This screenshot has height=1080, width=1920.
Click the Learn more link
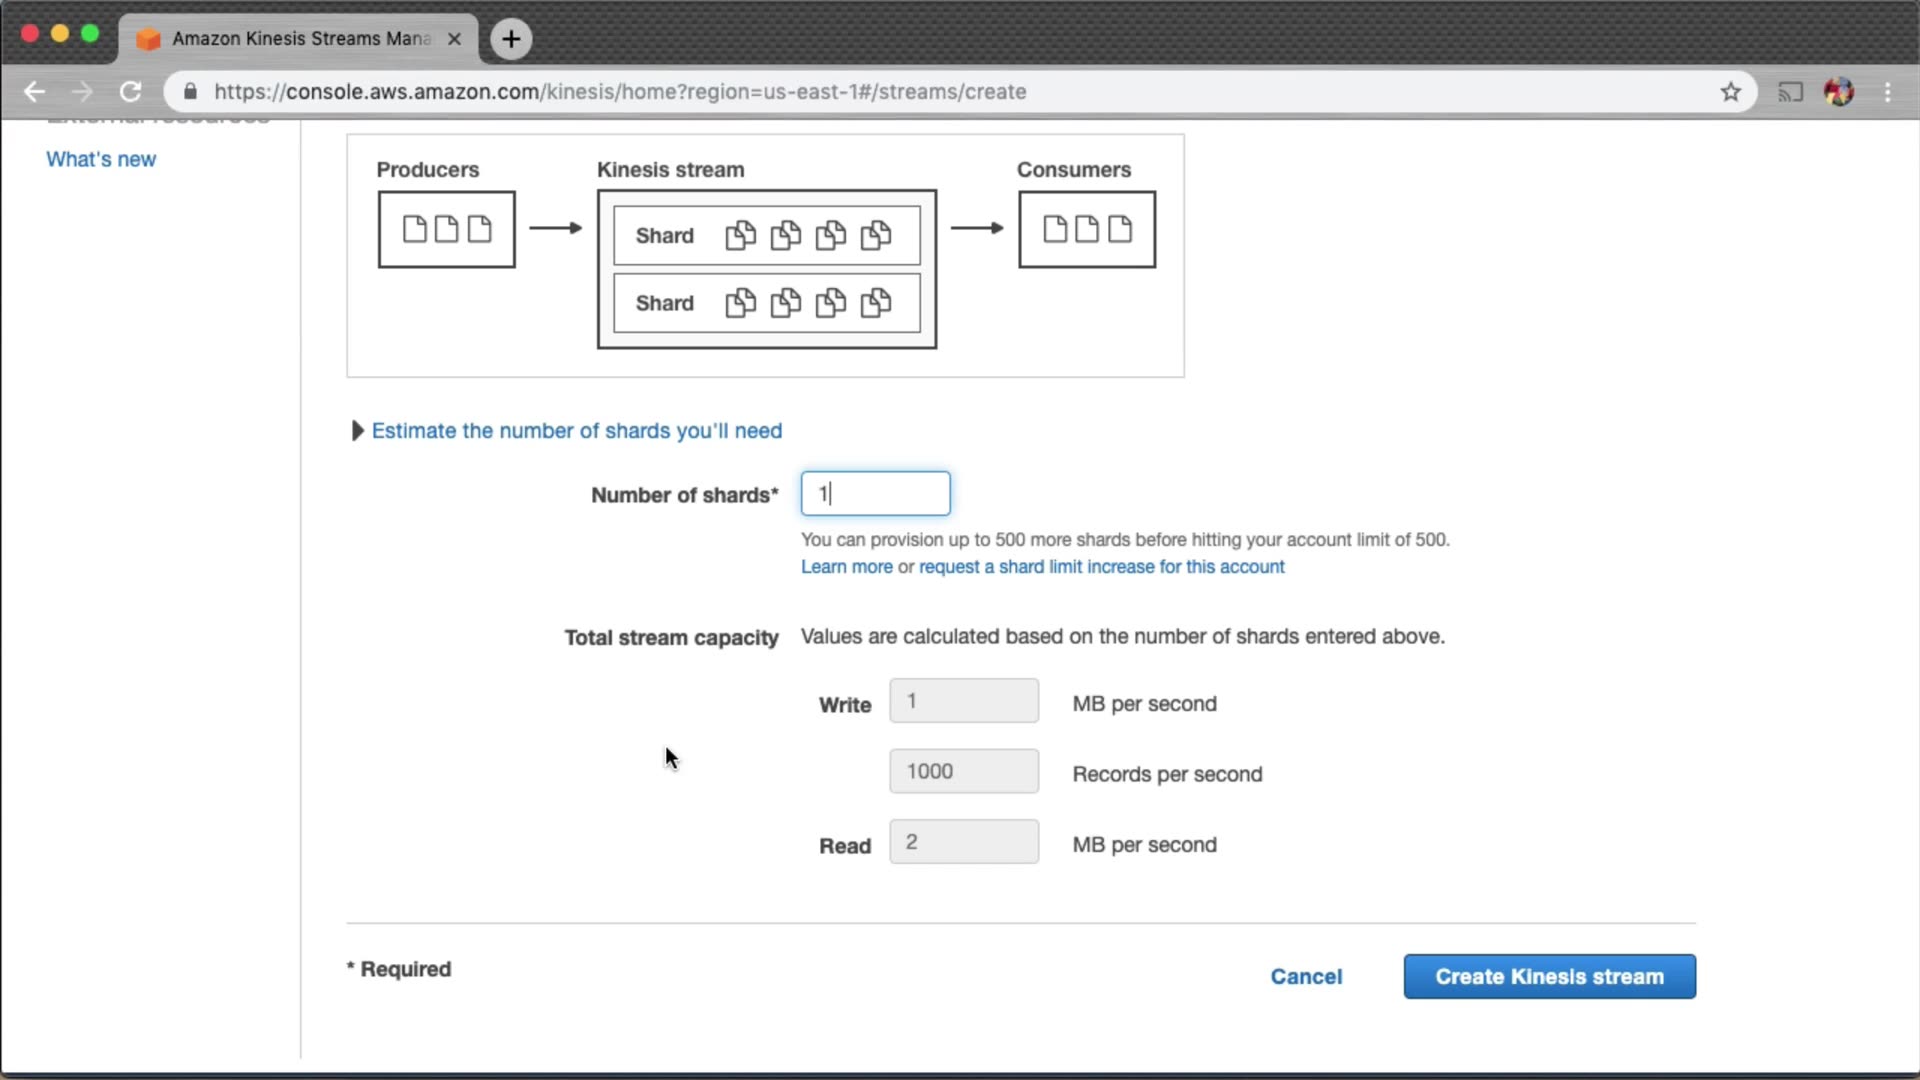[846, 567]
